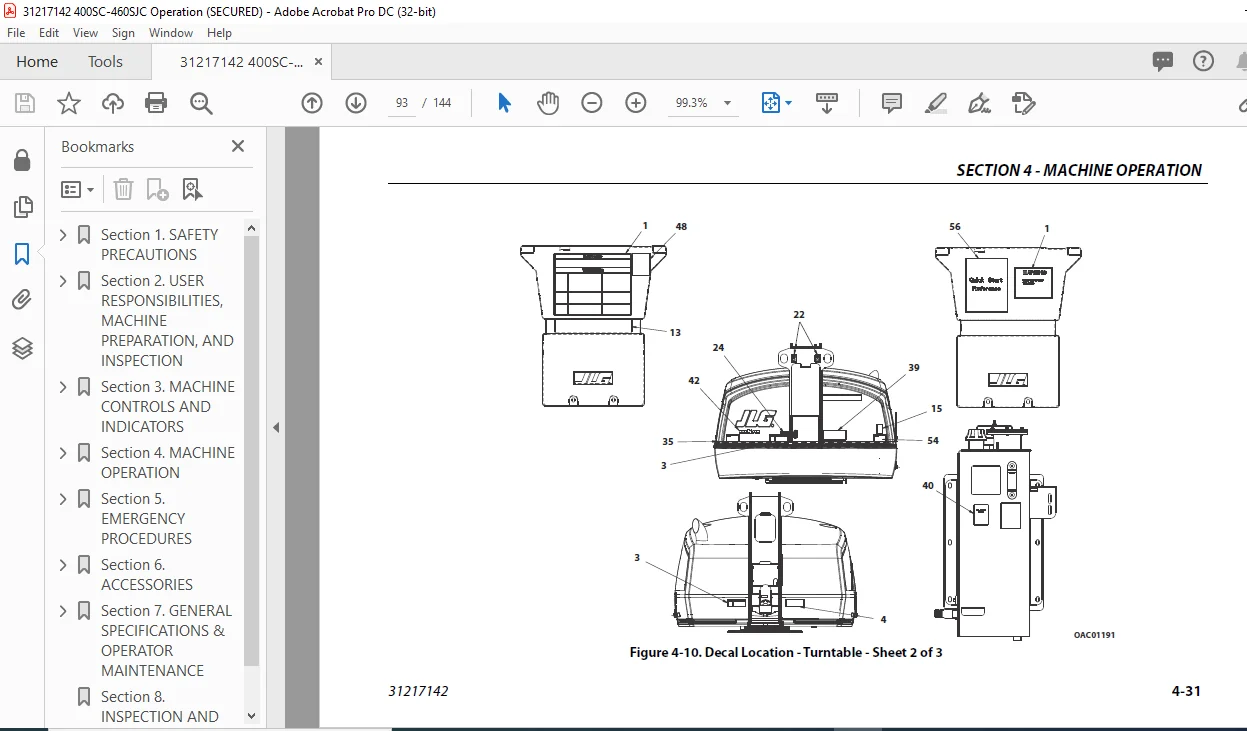Screen dimensions: 1247x731
Task: Open Help via the question mark icon
Action: point(1204,61)
